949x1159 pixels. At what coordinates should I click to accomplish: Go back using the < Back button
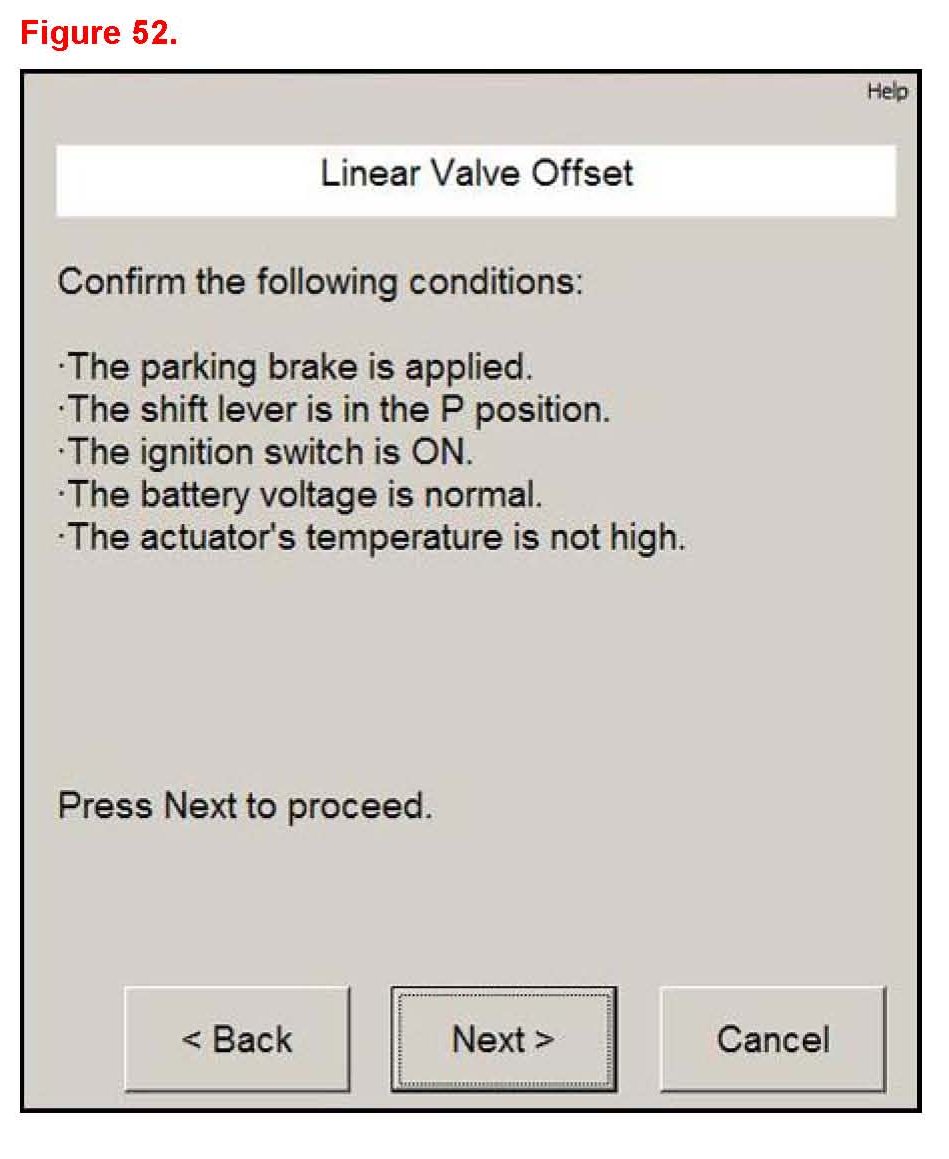(x=237, y=1039)
